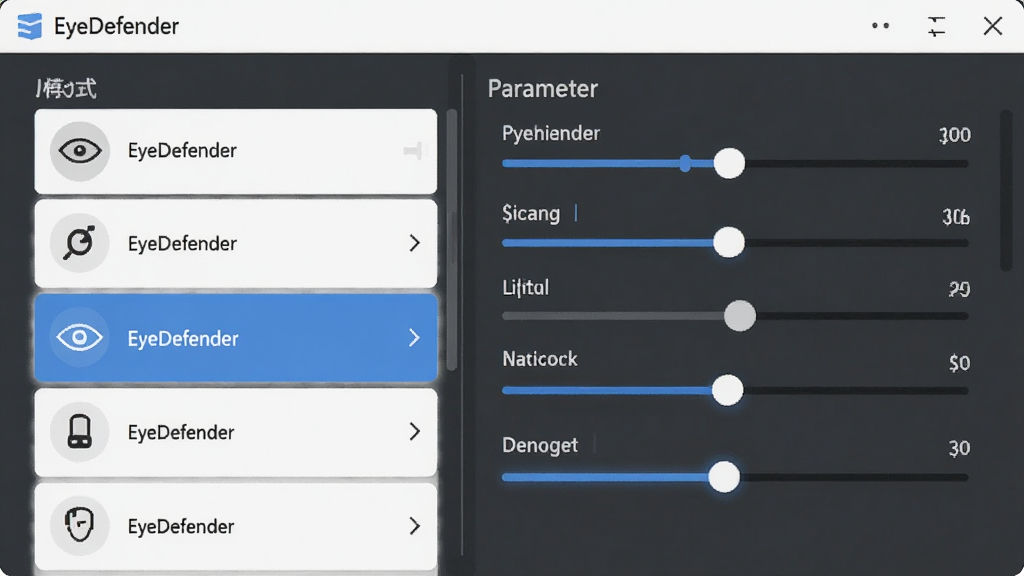Click the Naticock value $0
The width and height of the screenshot is (1024, 576).
click(x=959, y=362)
